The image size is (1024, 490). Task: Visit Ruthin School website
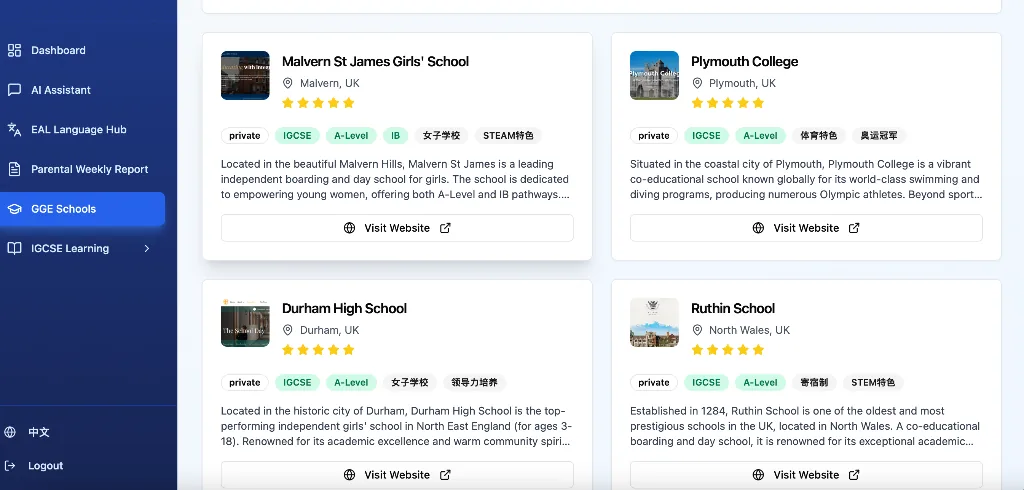[806, 475]
